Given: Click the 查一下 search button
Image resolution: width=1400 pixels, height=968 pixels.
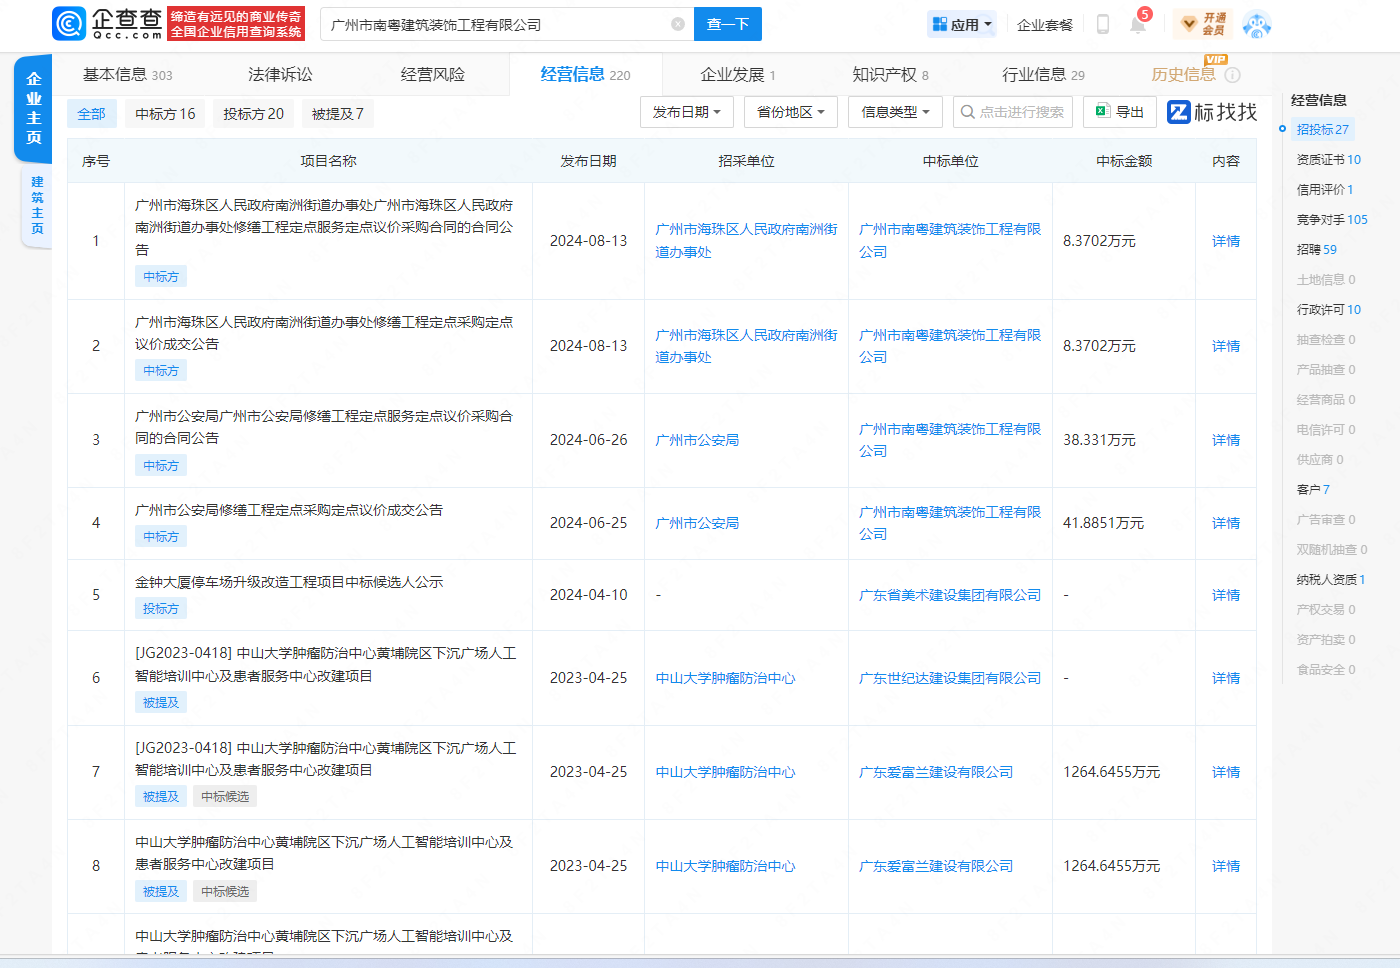Looking at the screenshot, I should click(728, 24).
